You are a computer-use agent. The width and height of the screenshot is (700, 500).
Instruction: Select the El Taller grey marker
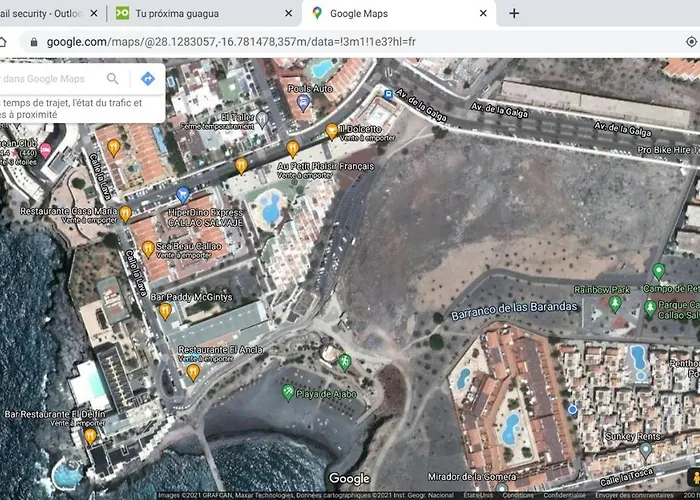262,119
